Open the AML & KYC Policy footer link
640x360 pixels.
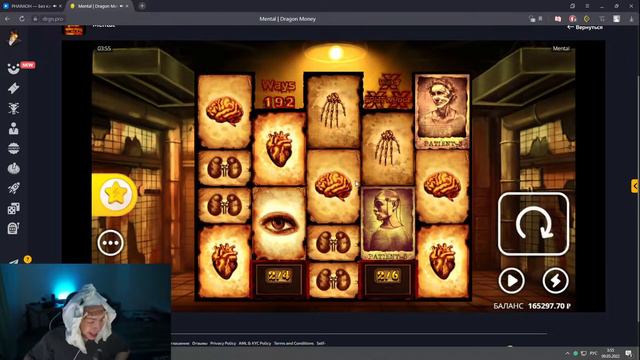[x=255, y=343]
